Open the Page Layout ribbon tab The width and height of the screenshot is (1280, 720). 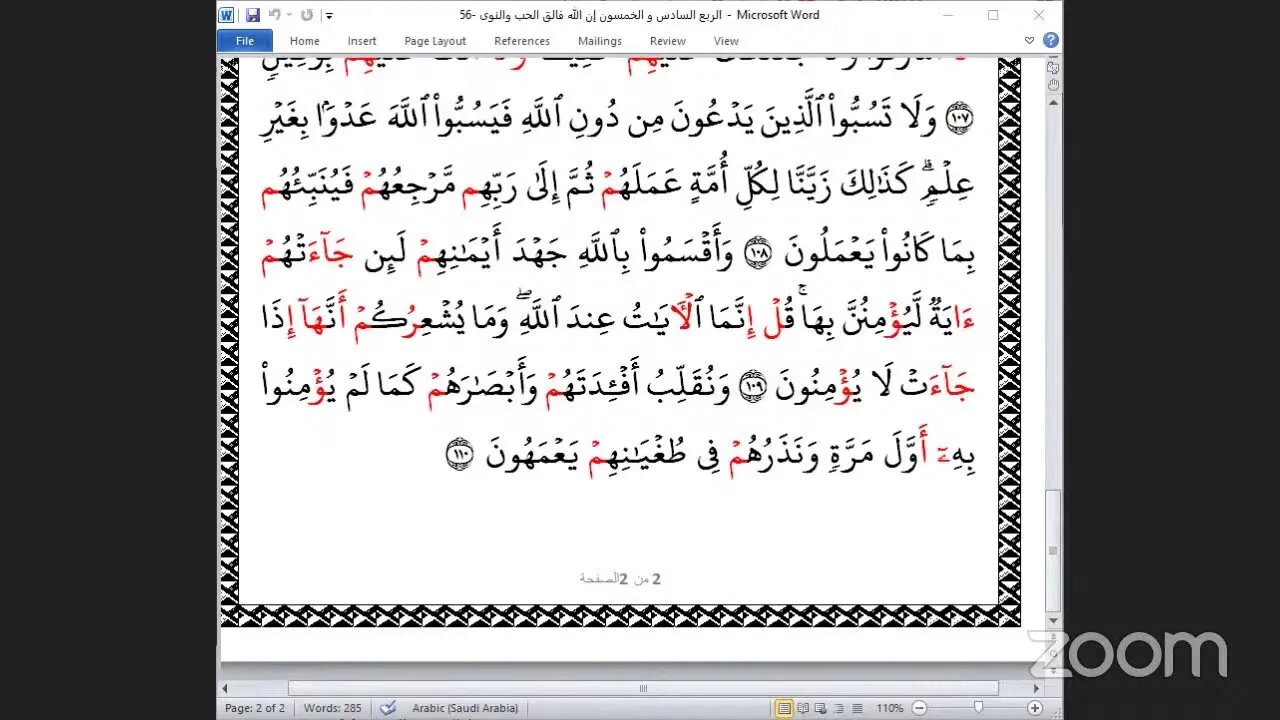point(435,41)
